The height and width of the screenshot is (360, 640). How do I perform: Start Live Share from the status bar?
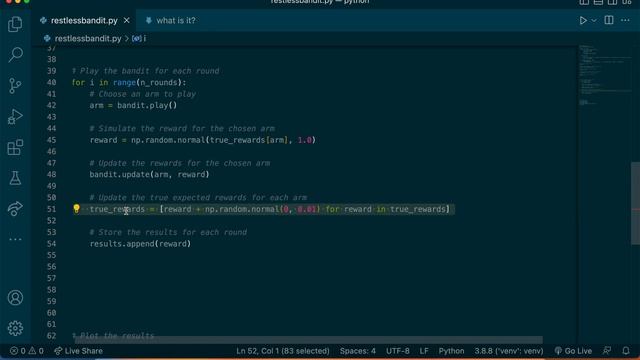point(78,351)
